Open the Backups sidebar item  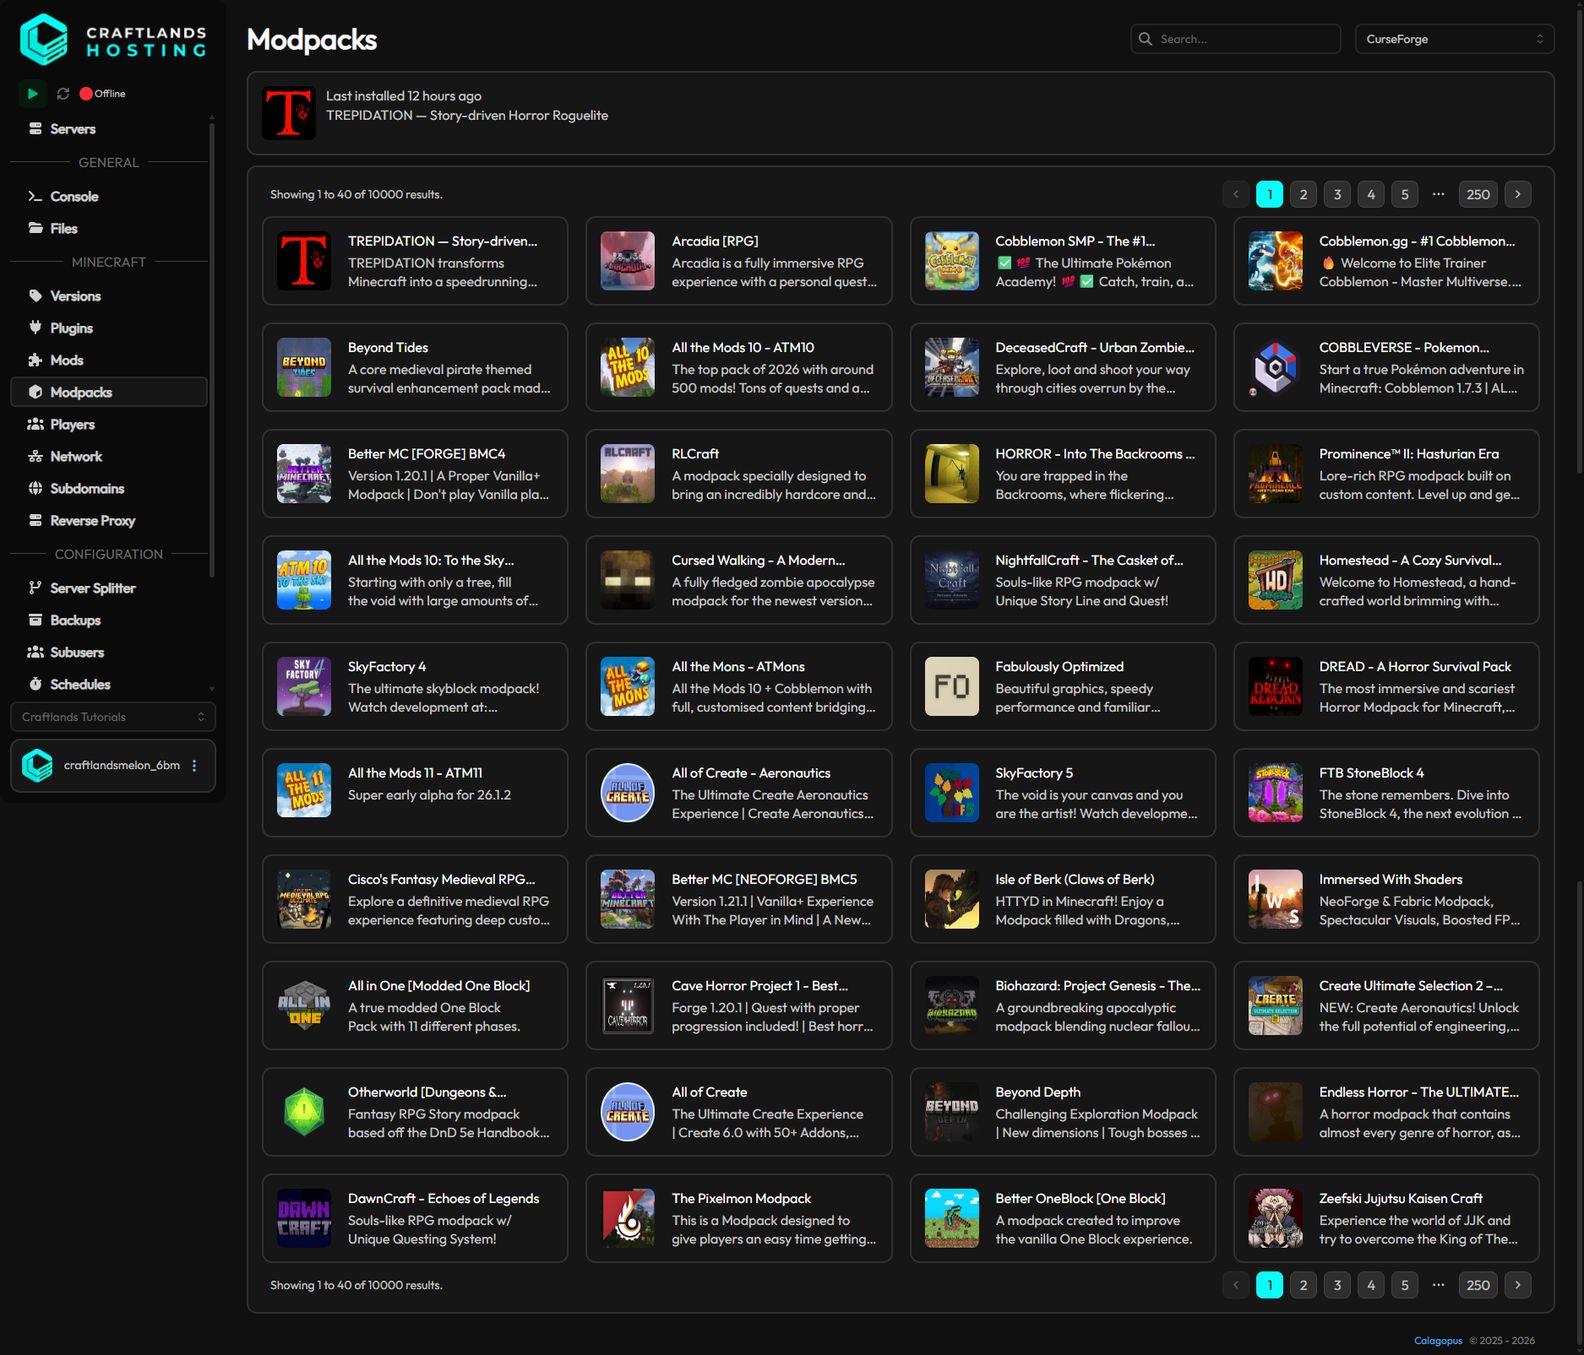pyautogui.click(x=109, y=620)
